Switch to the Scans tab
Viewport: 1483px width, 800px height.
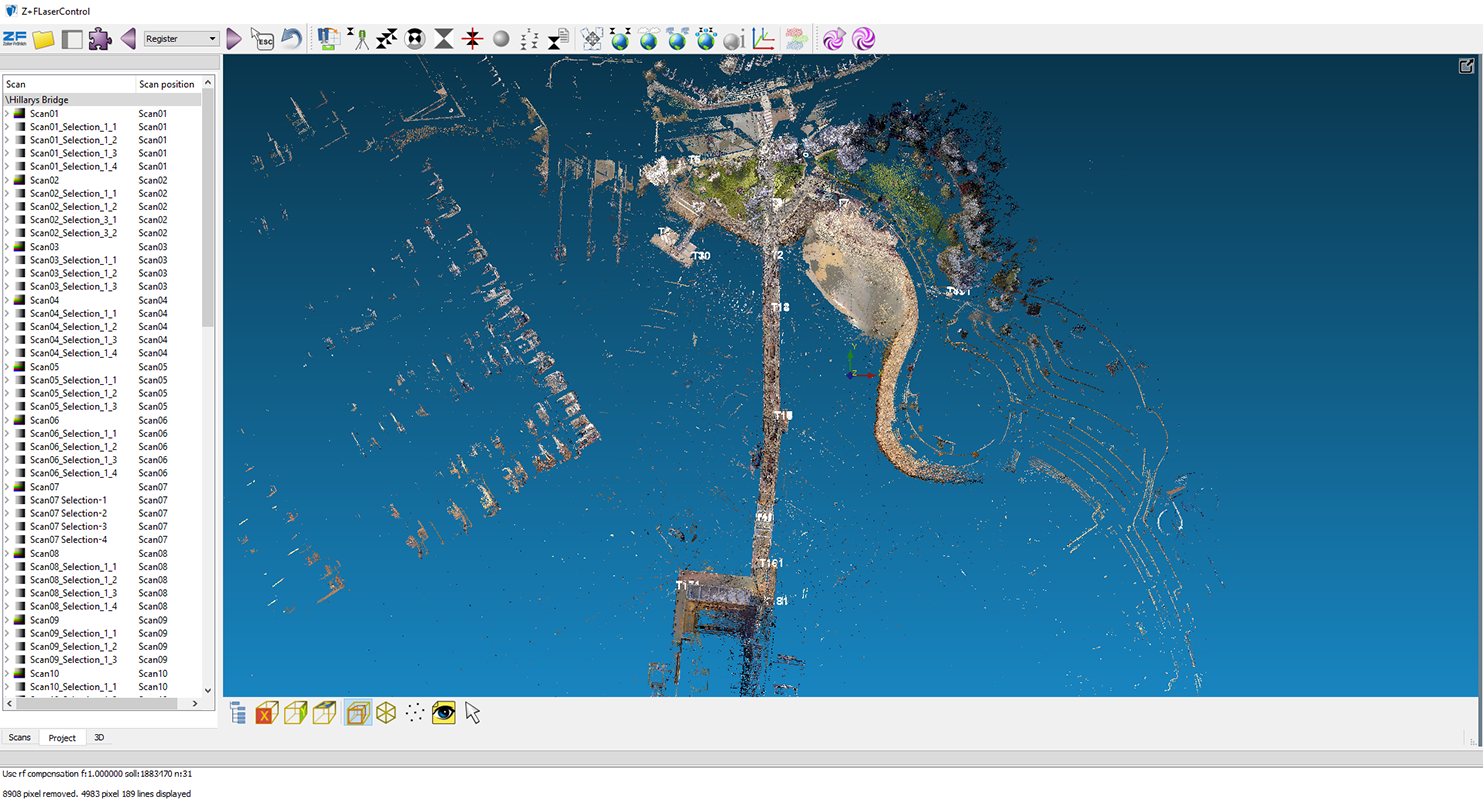click(x=20, y=738)
